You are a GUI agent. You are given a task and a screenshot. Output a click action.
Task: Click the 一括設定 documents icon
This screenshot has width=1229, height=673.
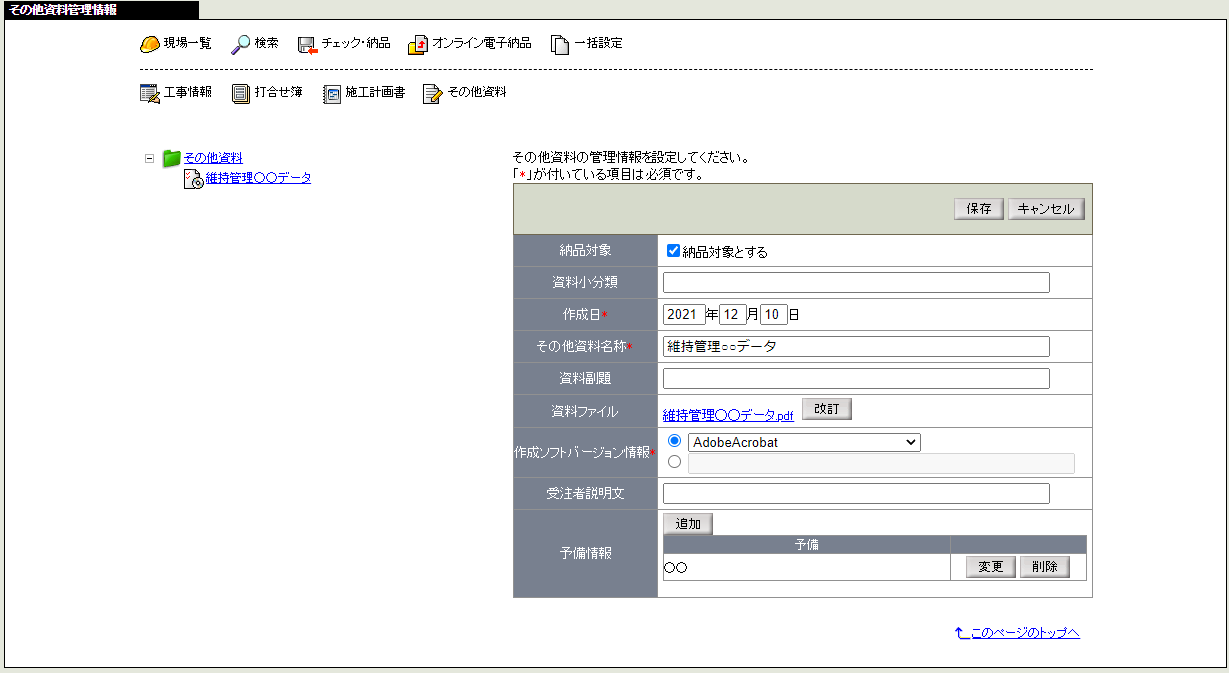(x=560, y=44)
